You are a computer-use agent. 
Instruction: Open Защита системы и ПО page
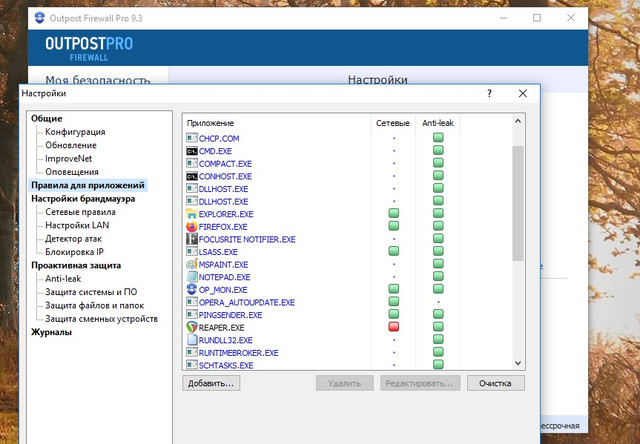(91, 292)
